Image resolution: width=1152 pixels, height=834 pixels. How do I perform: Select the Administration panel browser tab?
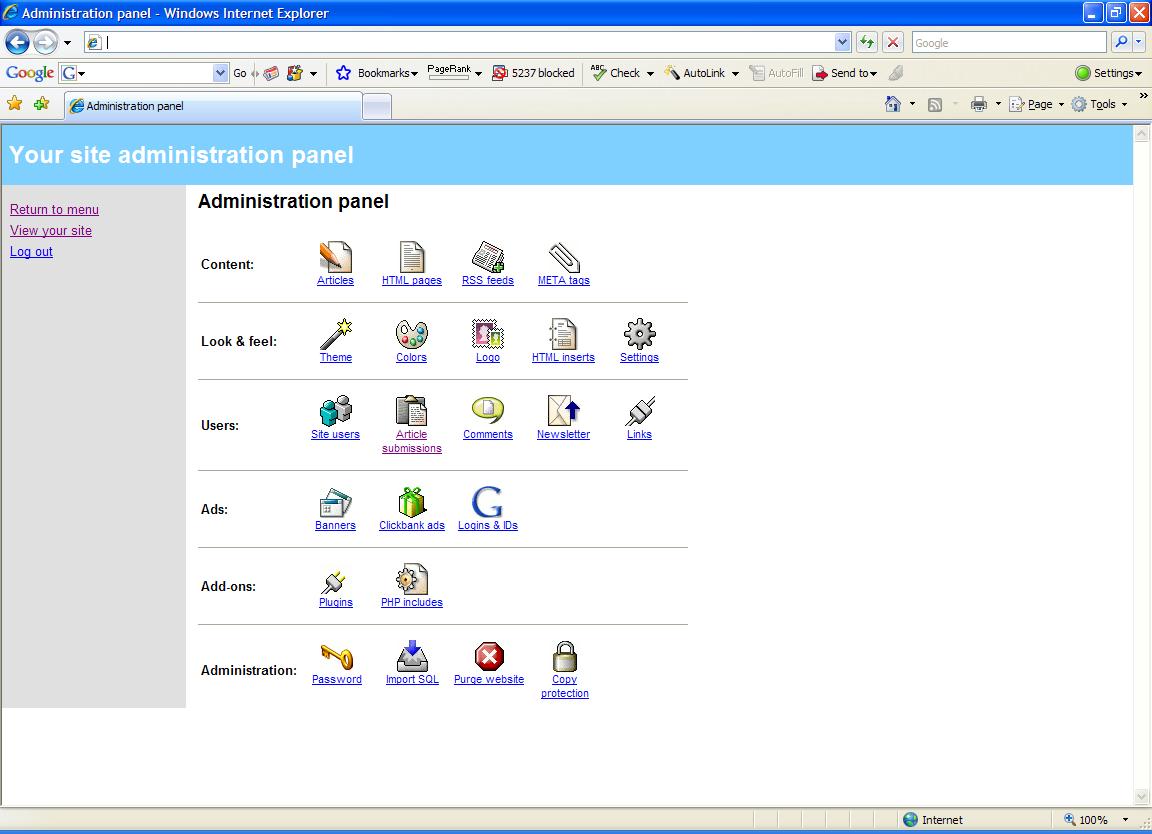213,106
